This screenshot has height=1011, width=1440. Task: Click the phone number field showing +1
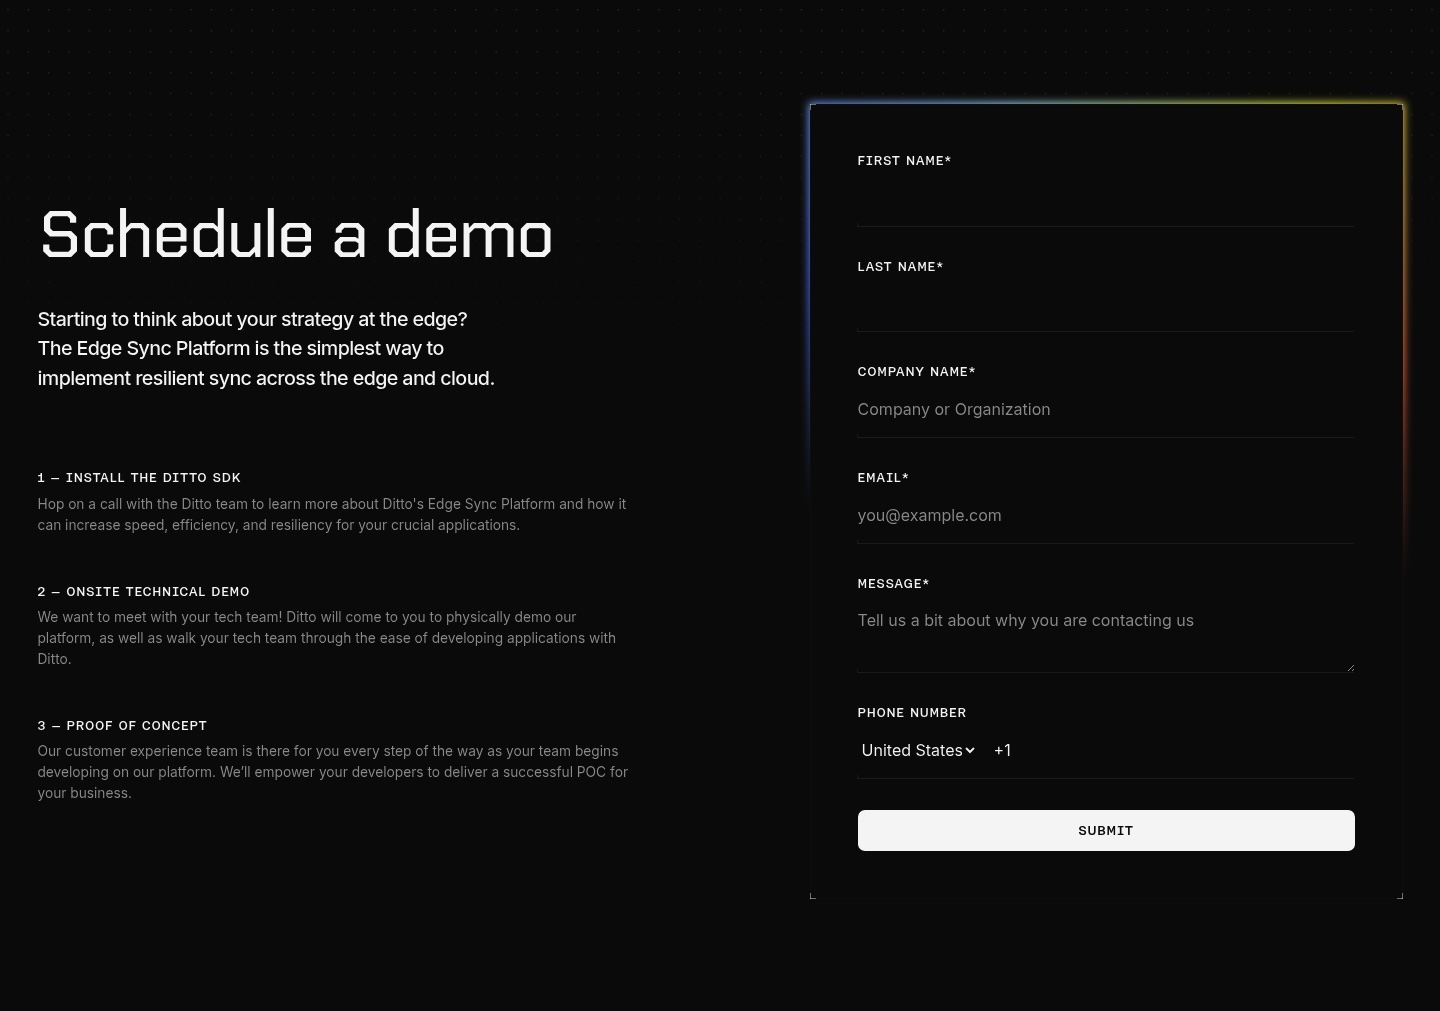(1170, 751)
